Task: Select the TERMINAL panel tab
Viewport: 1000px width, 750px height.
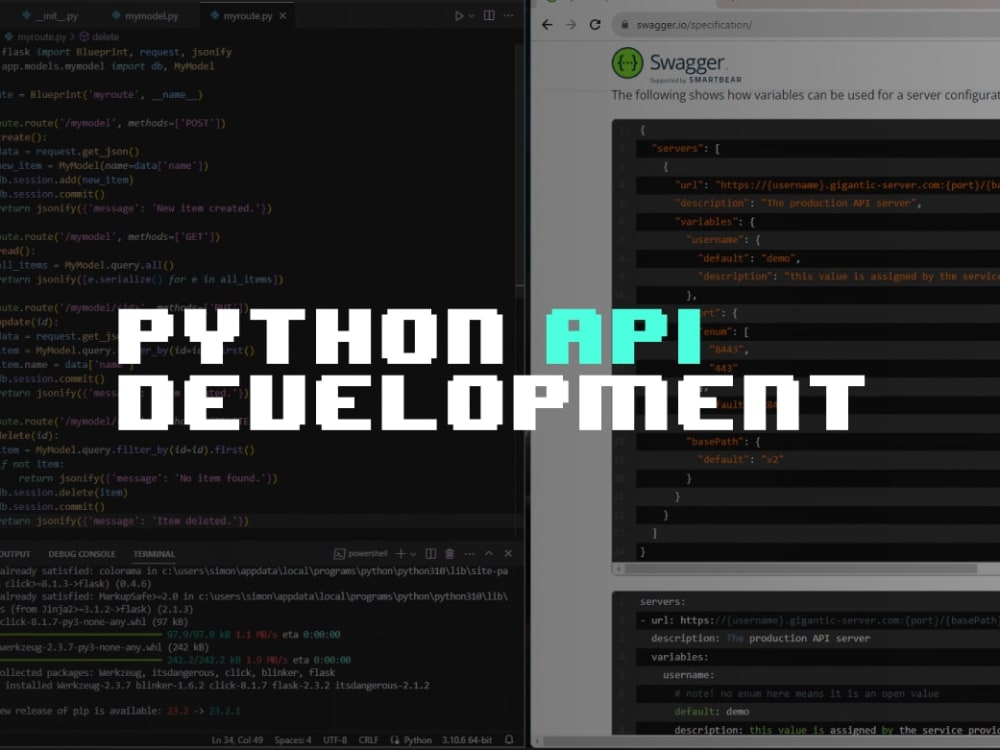Action: coord(154,554)
